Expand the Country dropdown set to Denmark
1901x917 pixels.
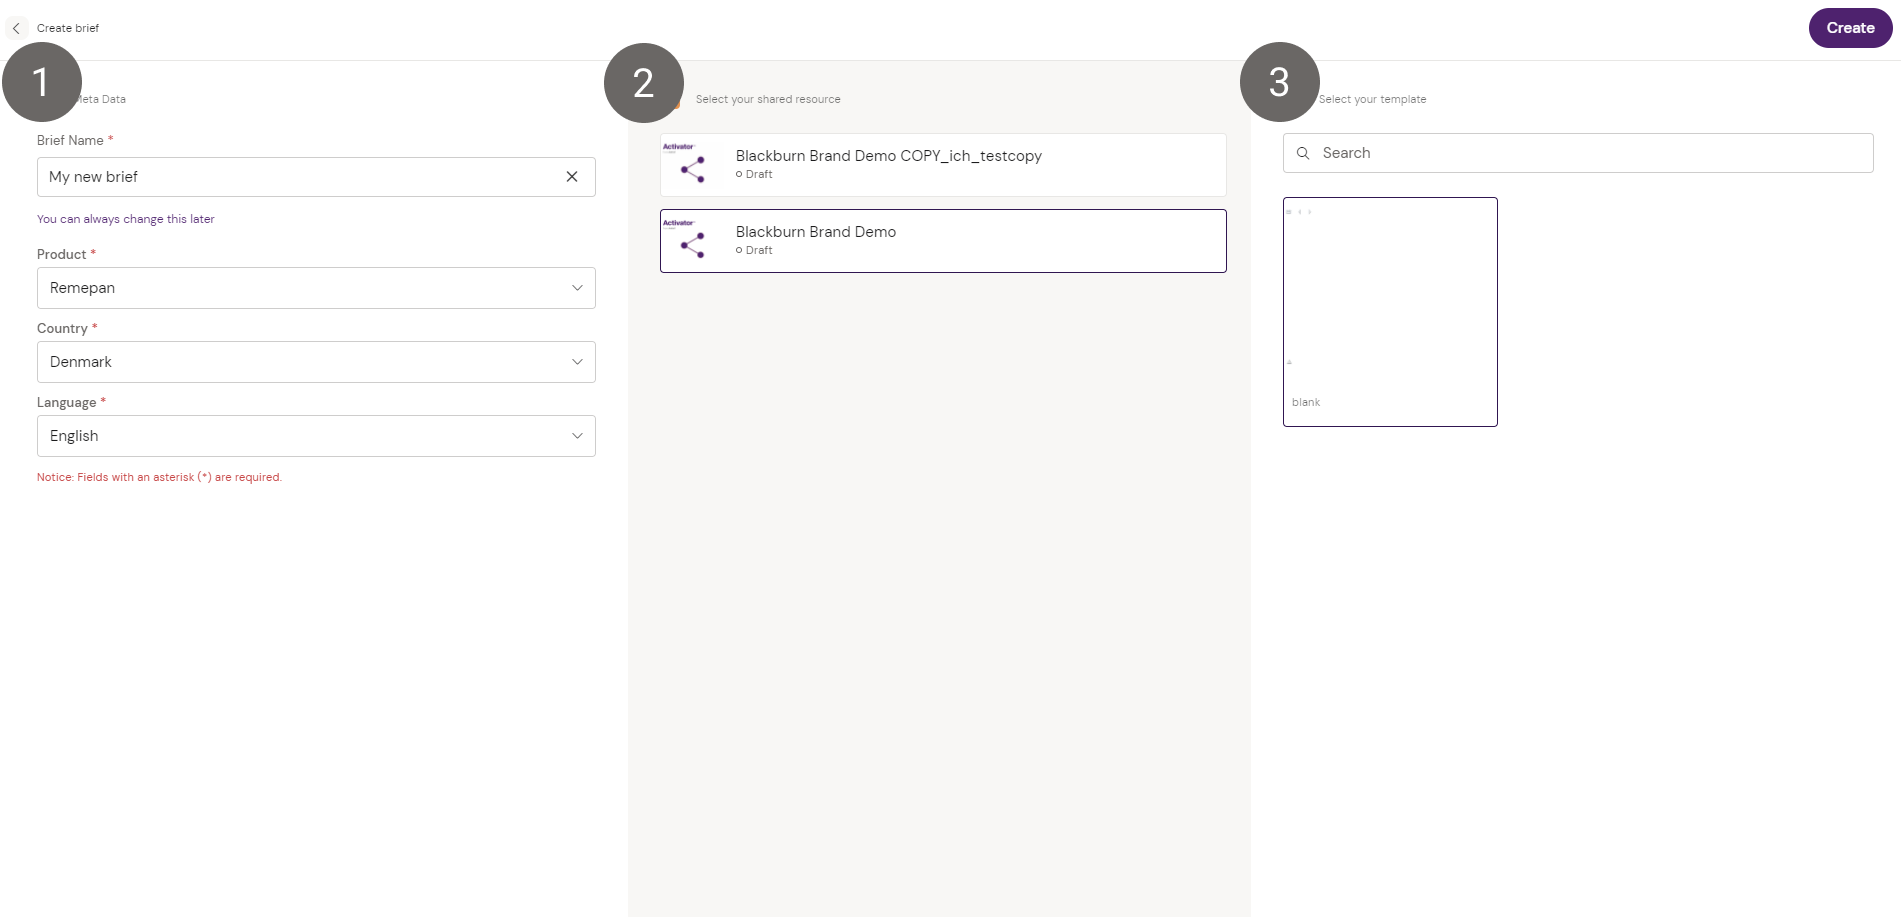point(316,362)
